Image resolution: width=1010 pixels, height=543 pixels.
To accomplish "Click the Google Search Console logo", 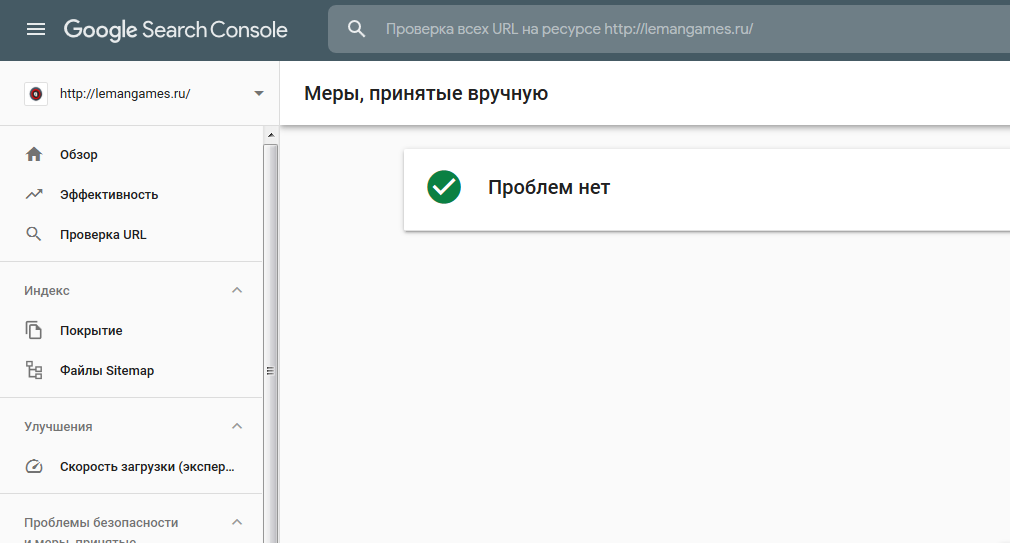I will [x=176, y=30].
